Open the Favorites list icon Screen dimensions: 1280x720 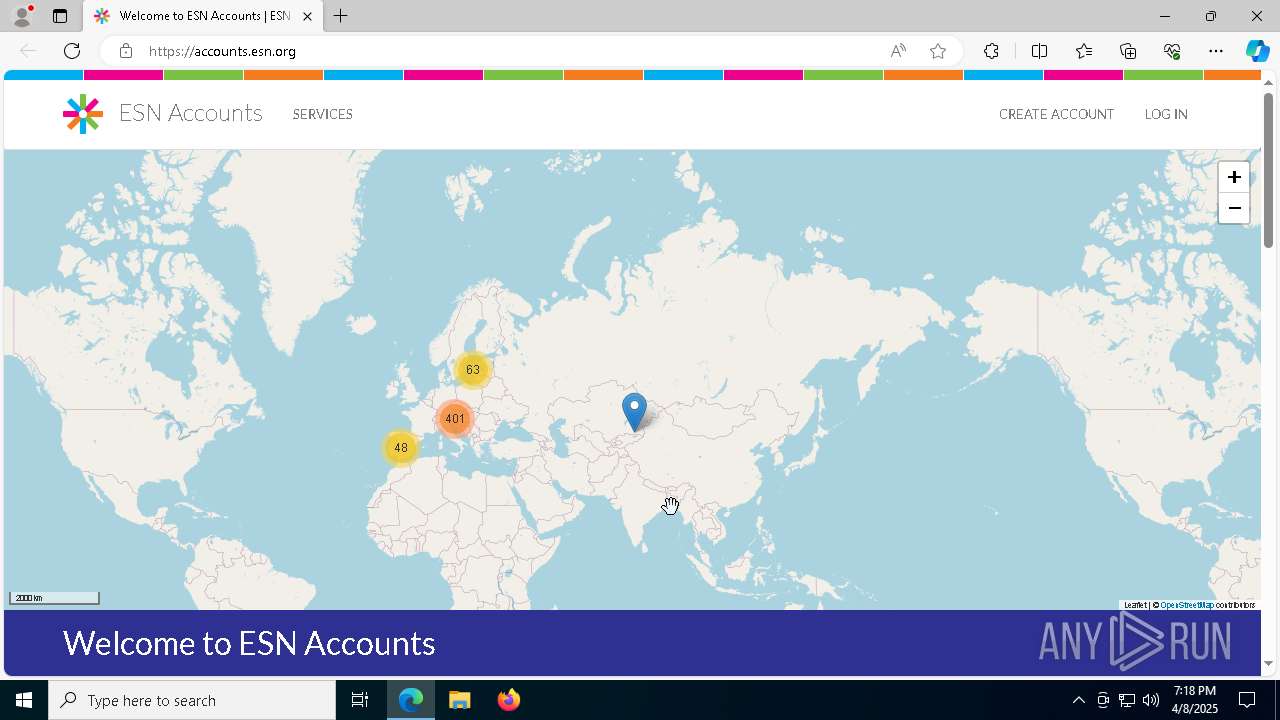[1084, 51]
